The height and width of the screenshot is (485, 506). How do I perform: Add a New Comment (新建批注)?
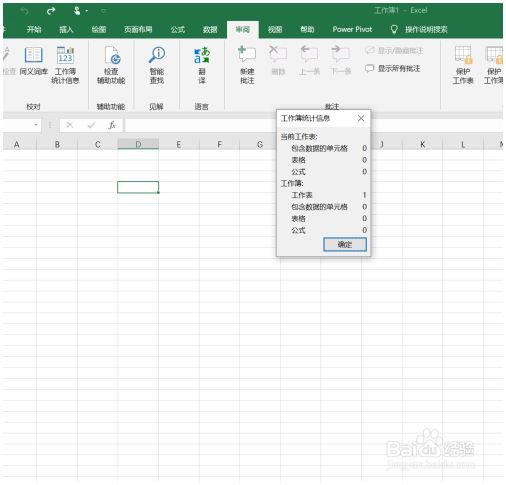coord(247,65)
